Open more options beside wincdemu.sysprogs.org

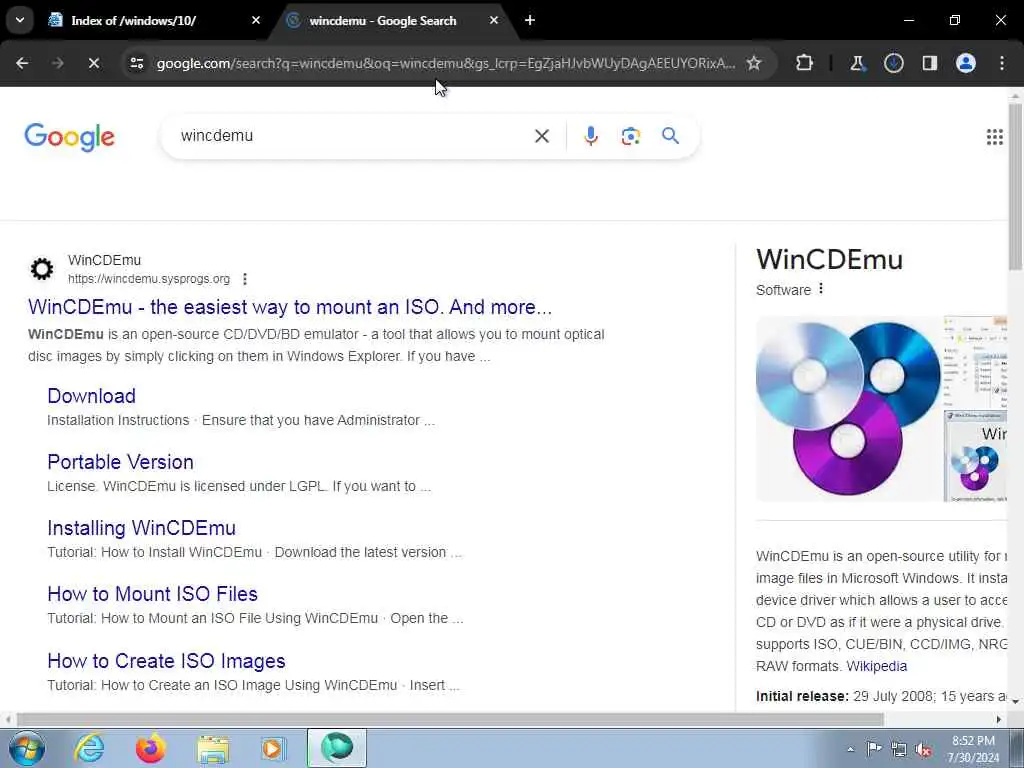(245, 279)
